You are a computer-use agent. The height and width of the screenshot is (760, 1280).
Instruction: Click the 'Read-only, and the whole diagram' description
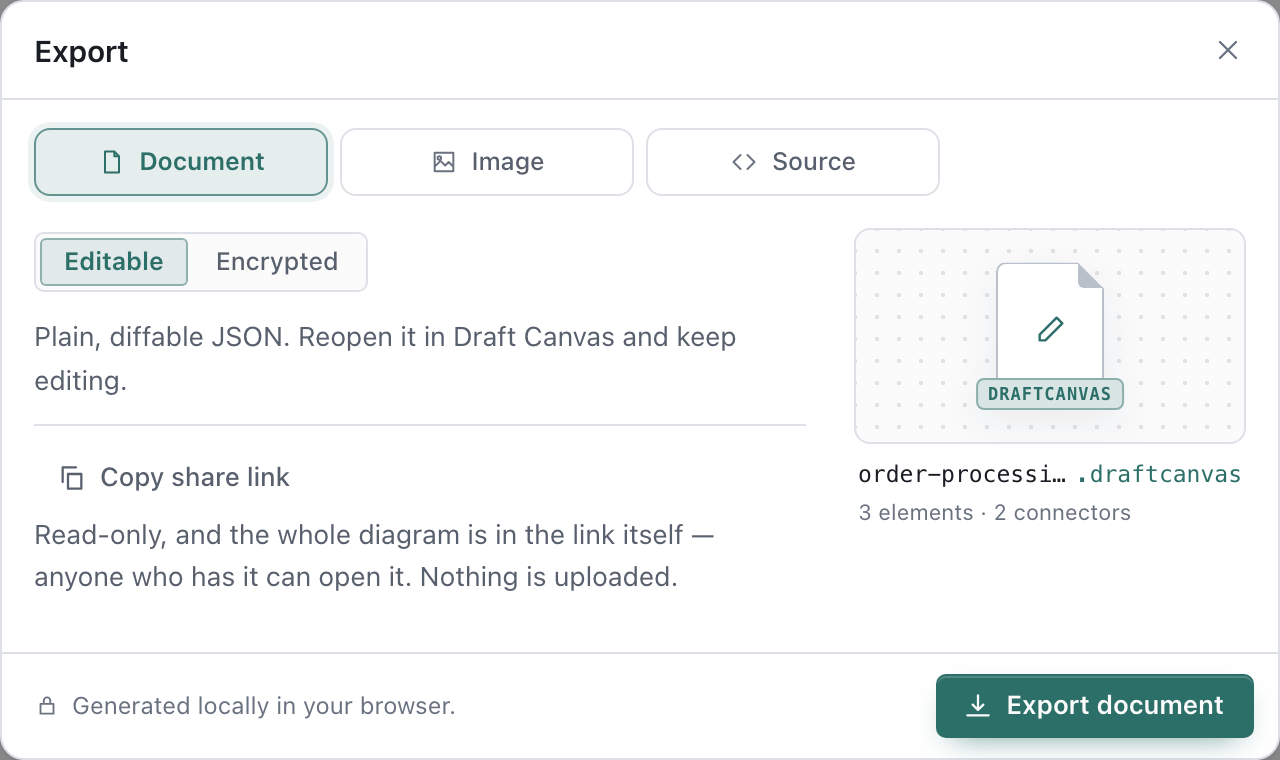pos(375,556)
